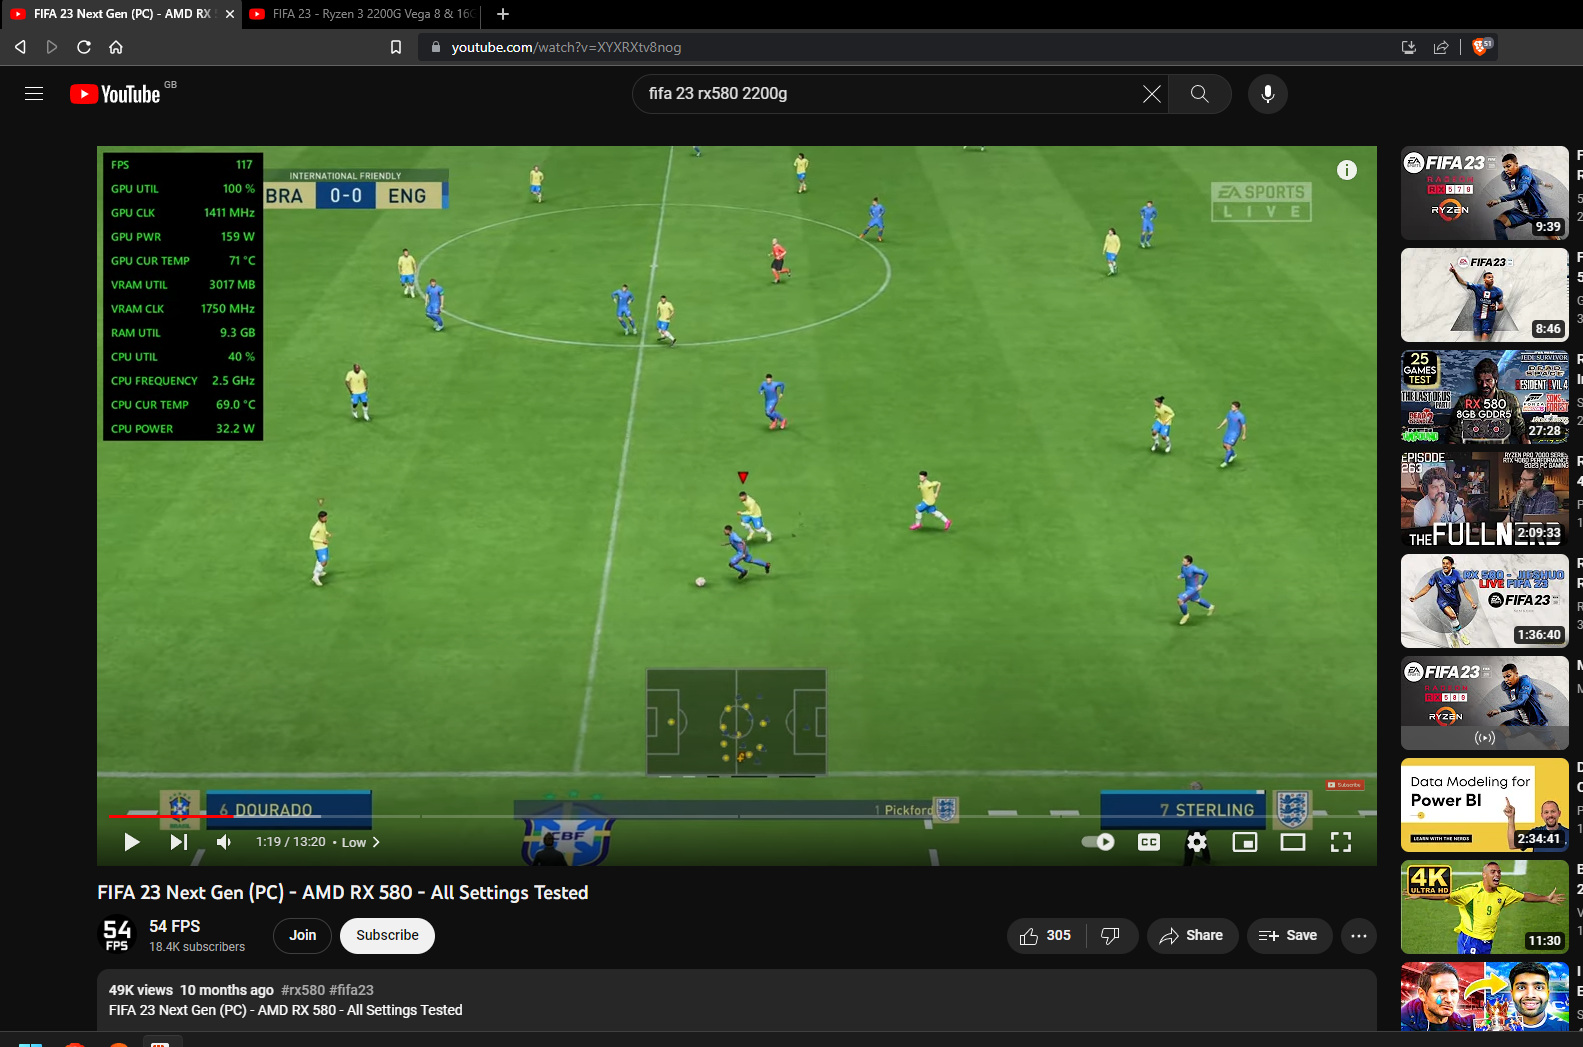Open the 25 Games Test RX 580 thumbnail

[x=1484, y=397]
